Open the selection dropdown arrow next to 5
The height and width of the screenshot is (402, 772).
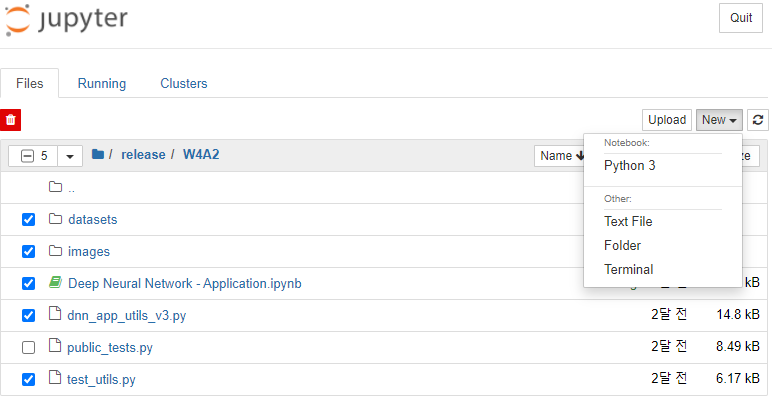[70, 156]
